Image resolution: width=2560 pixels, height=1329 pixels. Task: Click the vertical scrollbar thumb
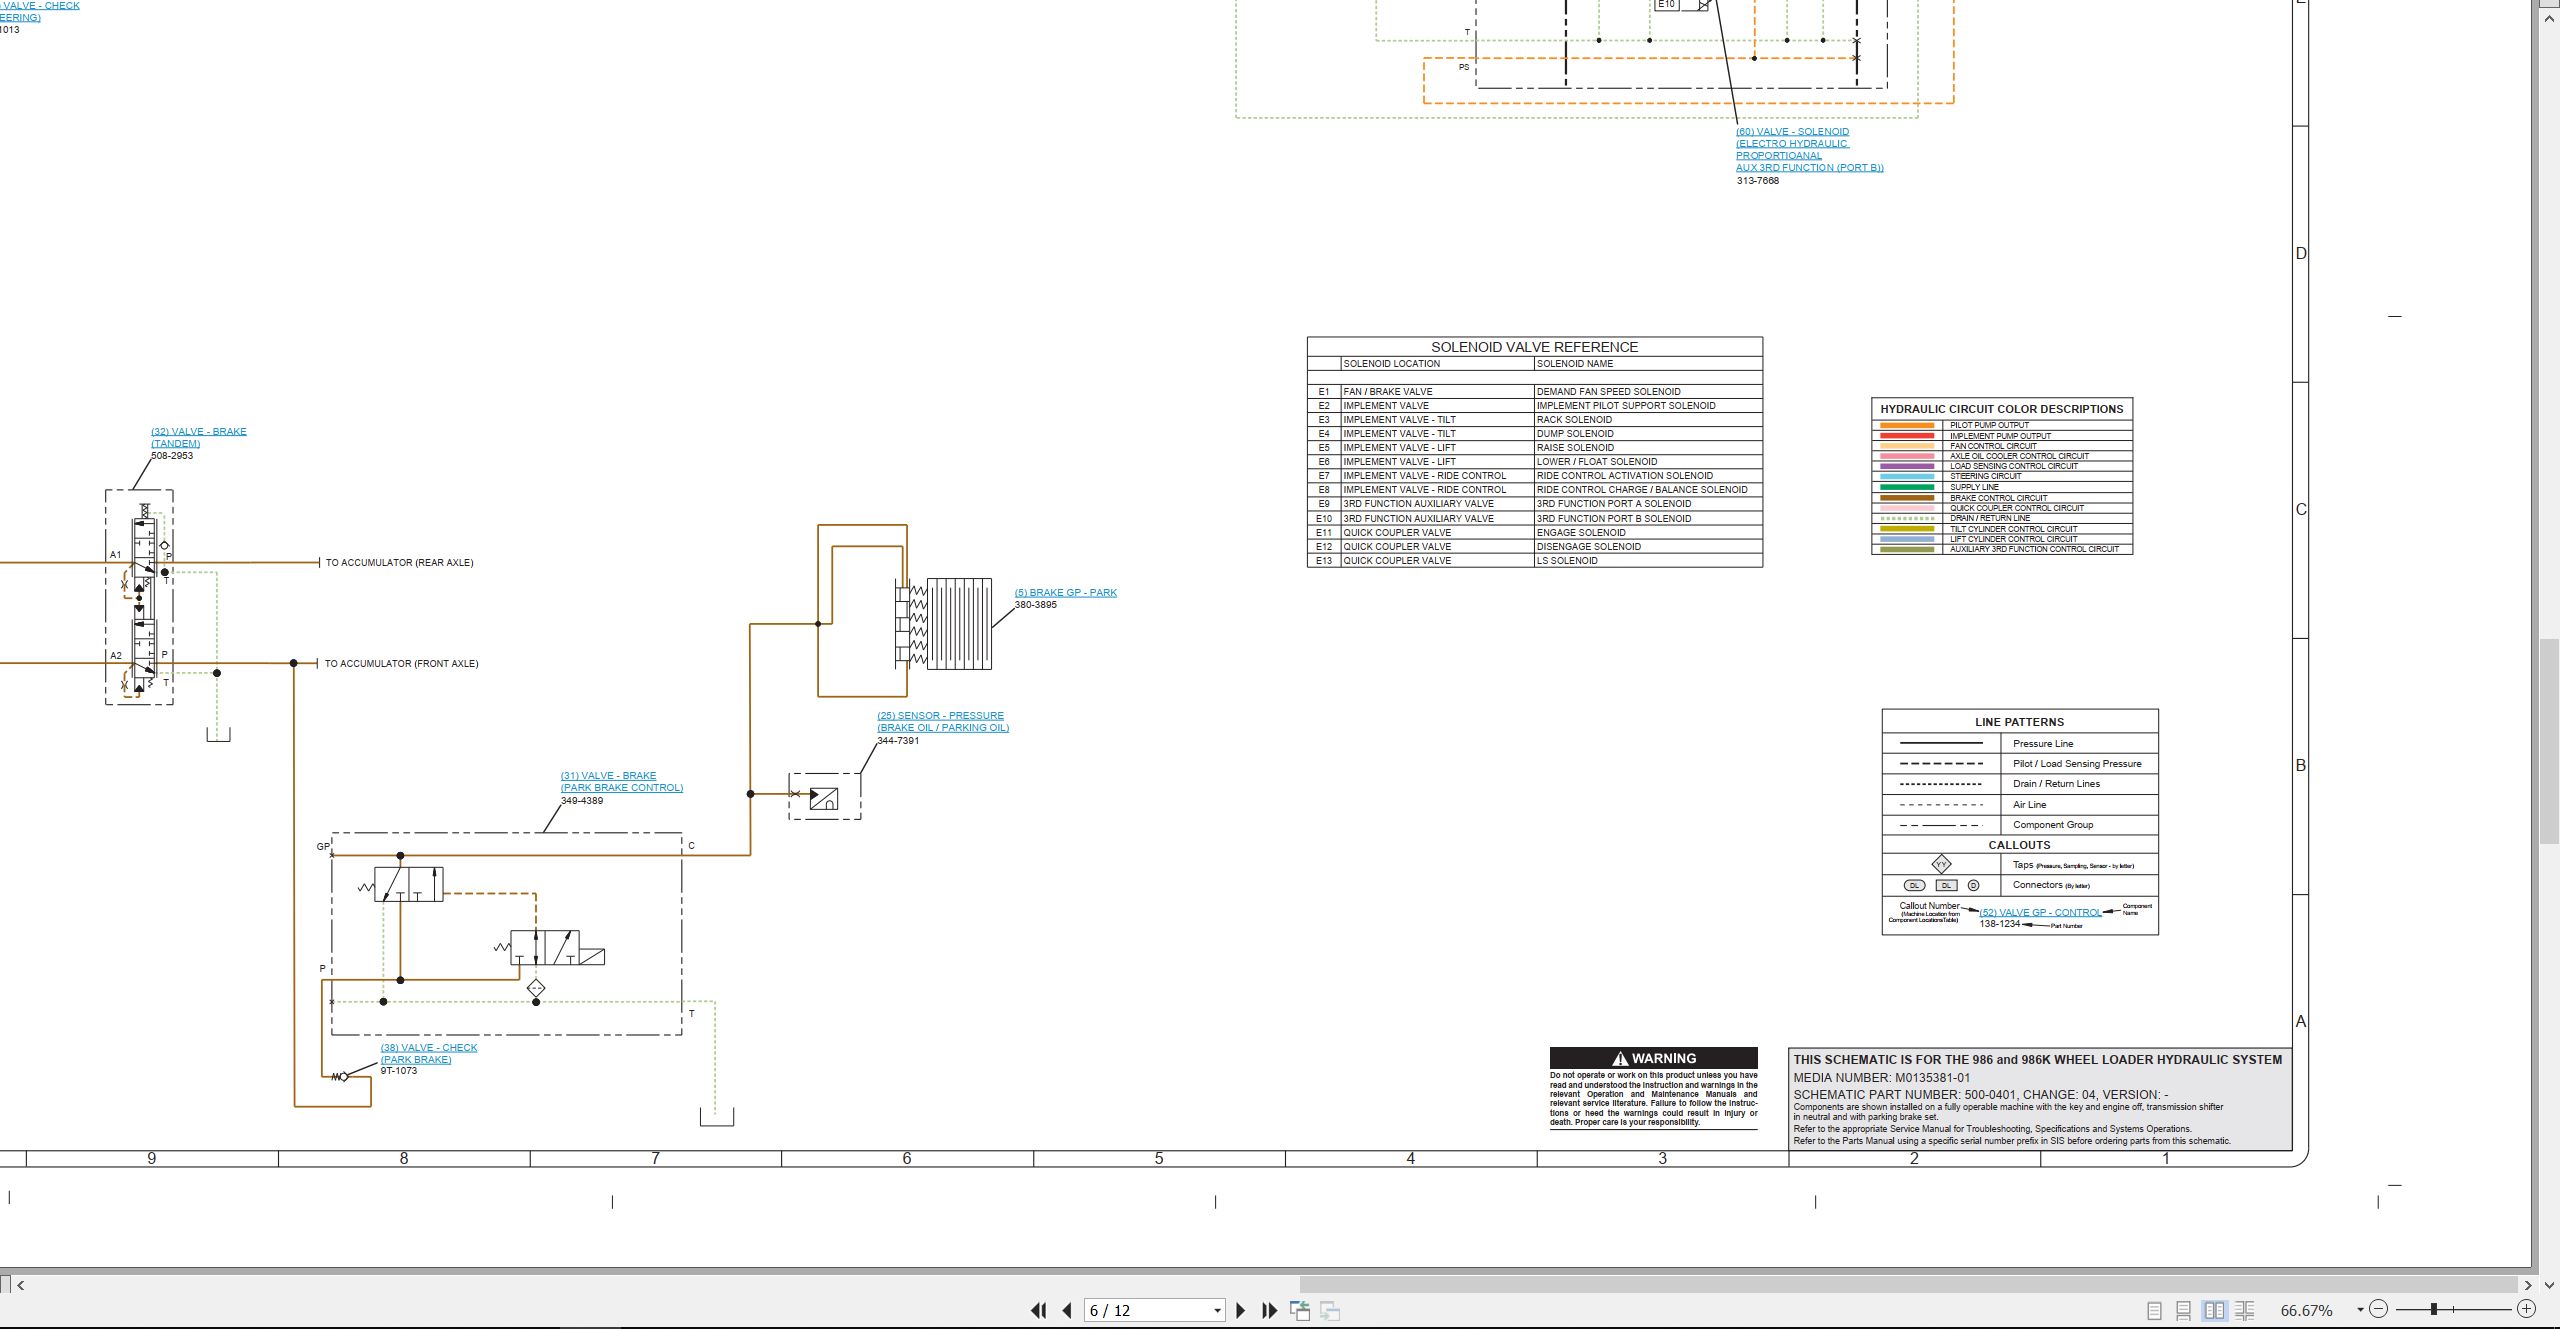coord(2549,740)
